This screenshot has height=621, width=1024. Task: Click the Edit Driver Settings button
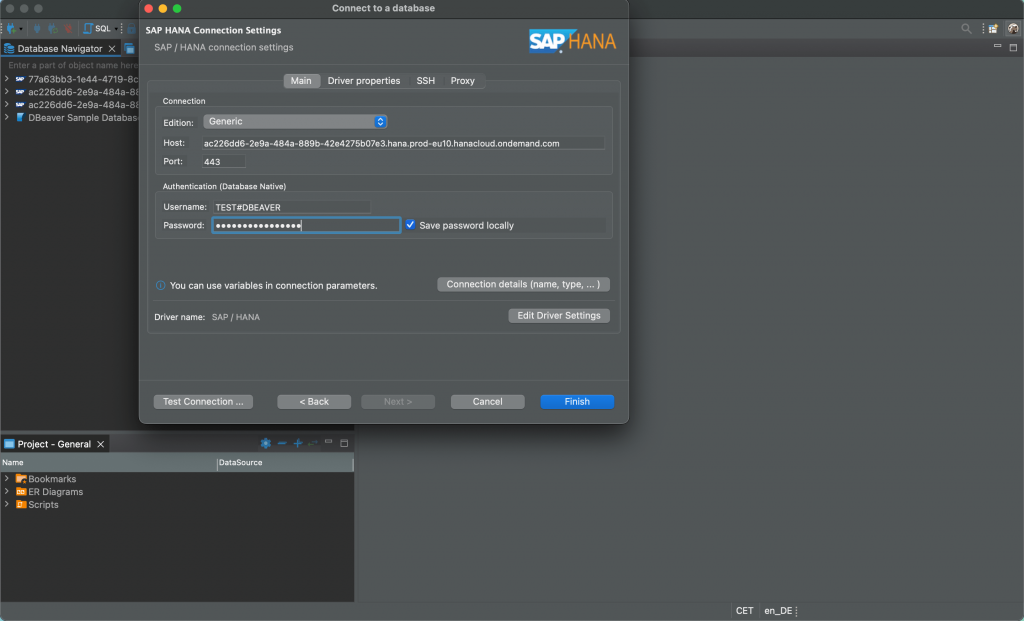pyautogui.click(x=559, y=315)
